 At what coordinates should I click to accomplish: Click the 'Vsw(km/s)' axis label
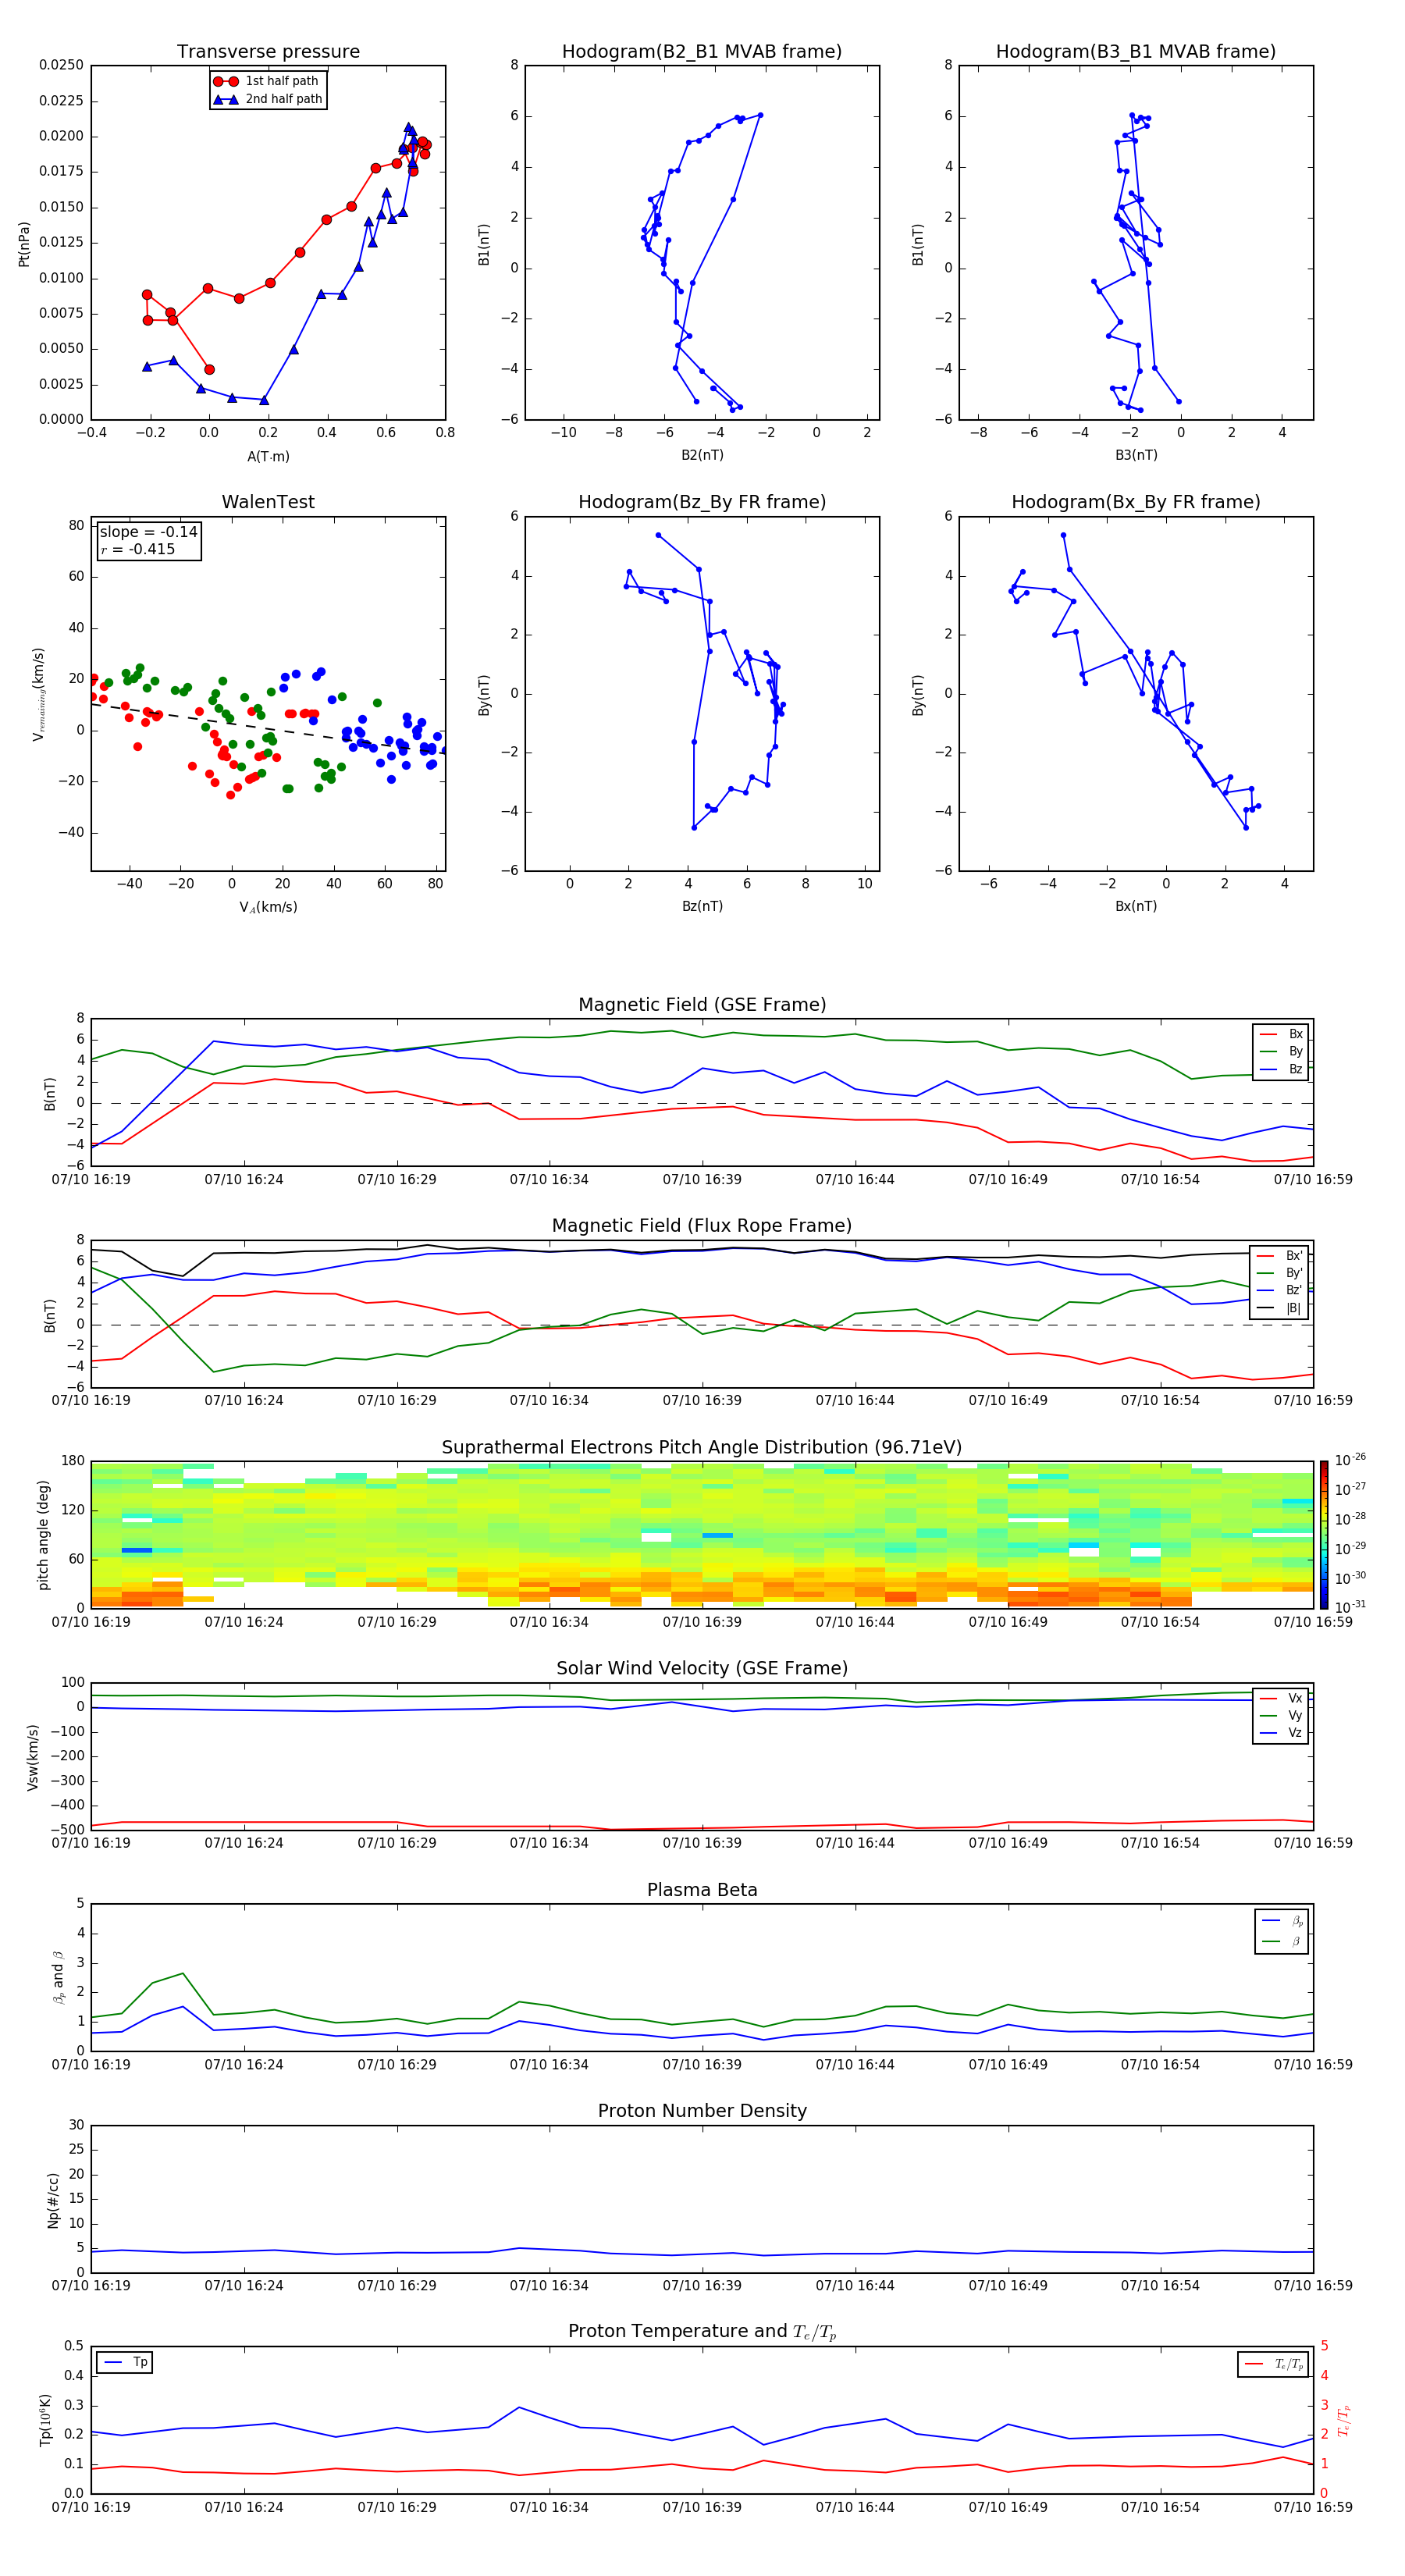tap(33, 1757)
